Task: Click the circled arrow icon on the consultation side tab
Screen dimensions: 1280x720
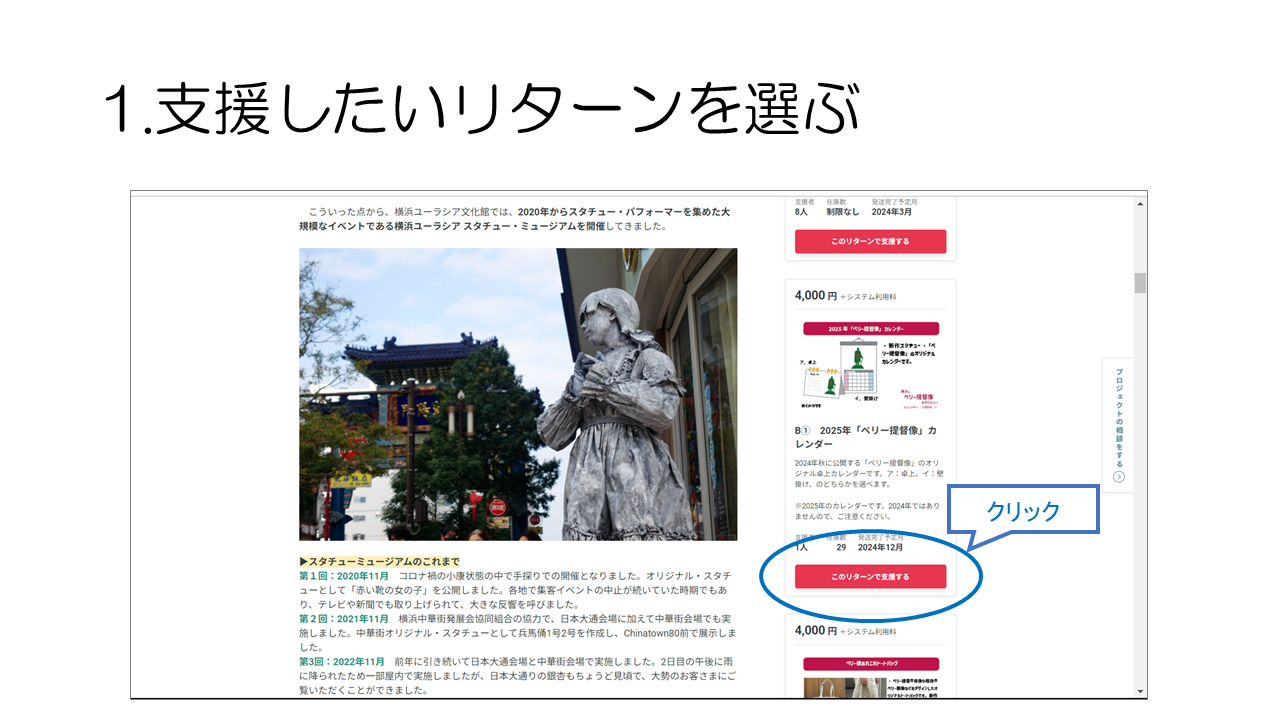Action: [1119, 477]
